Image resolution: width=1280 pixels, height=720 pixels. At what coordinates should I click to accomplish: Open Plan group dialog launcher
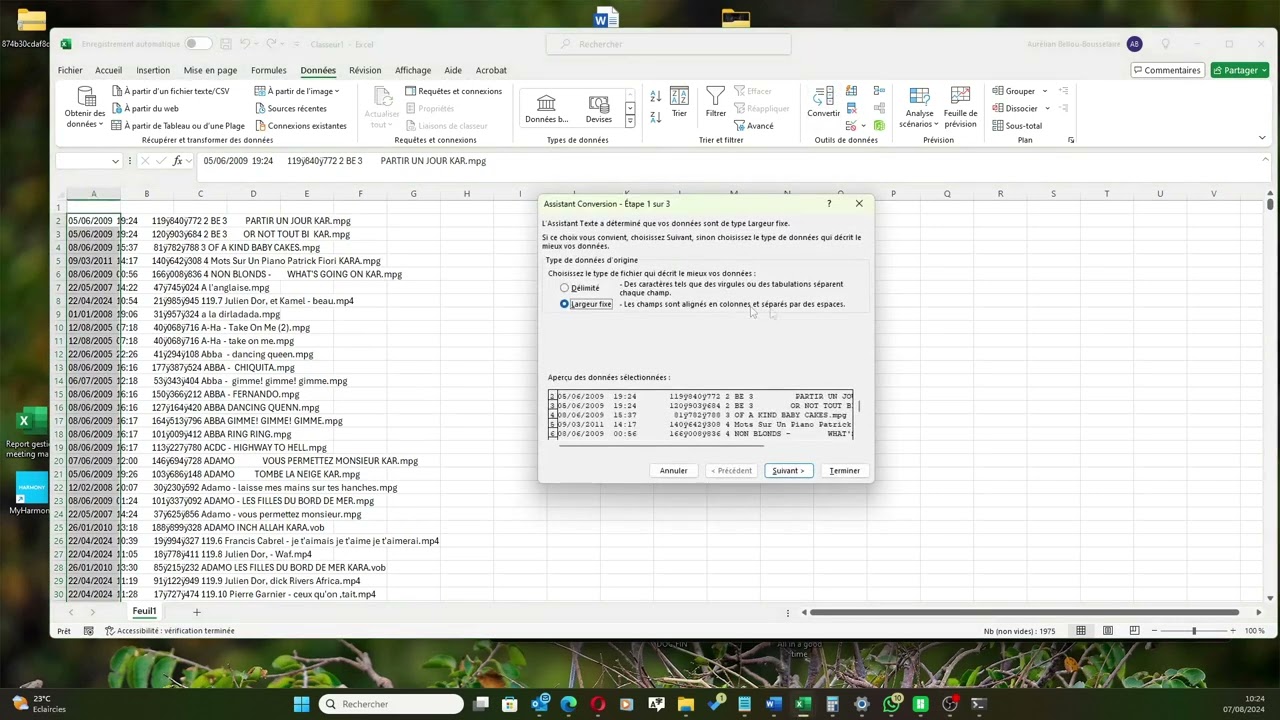[1071, 140]
